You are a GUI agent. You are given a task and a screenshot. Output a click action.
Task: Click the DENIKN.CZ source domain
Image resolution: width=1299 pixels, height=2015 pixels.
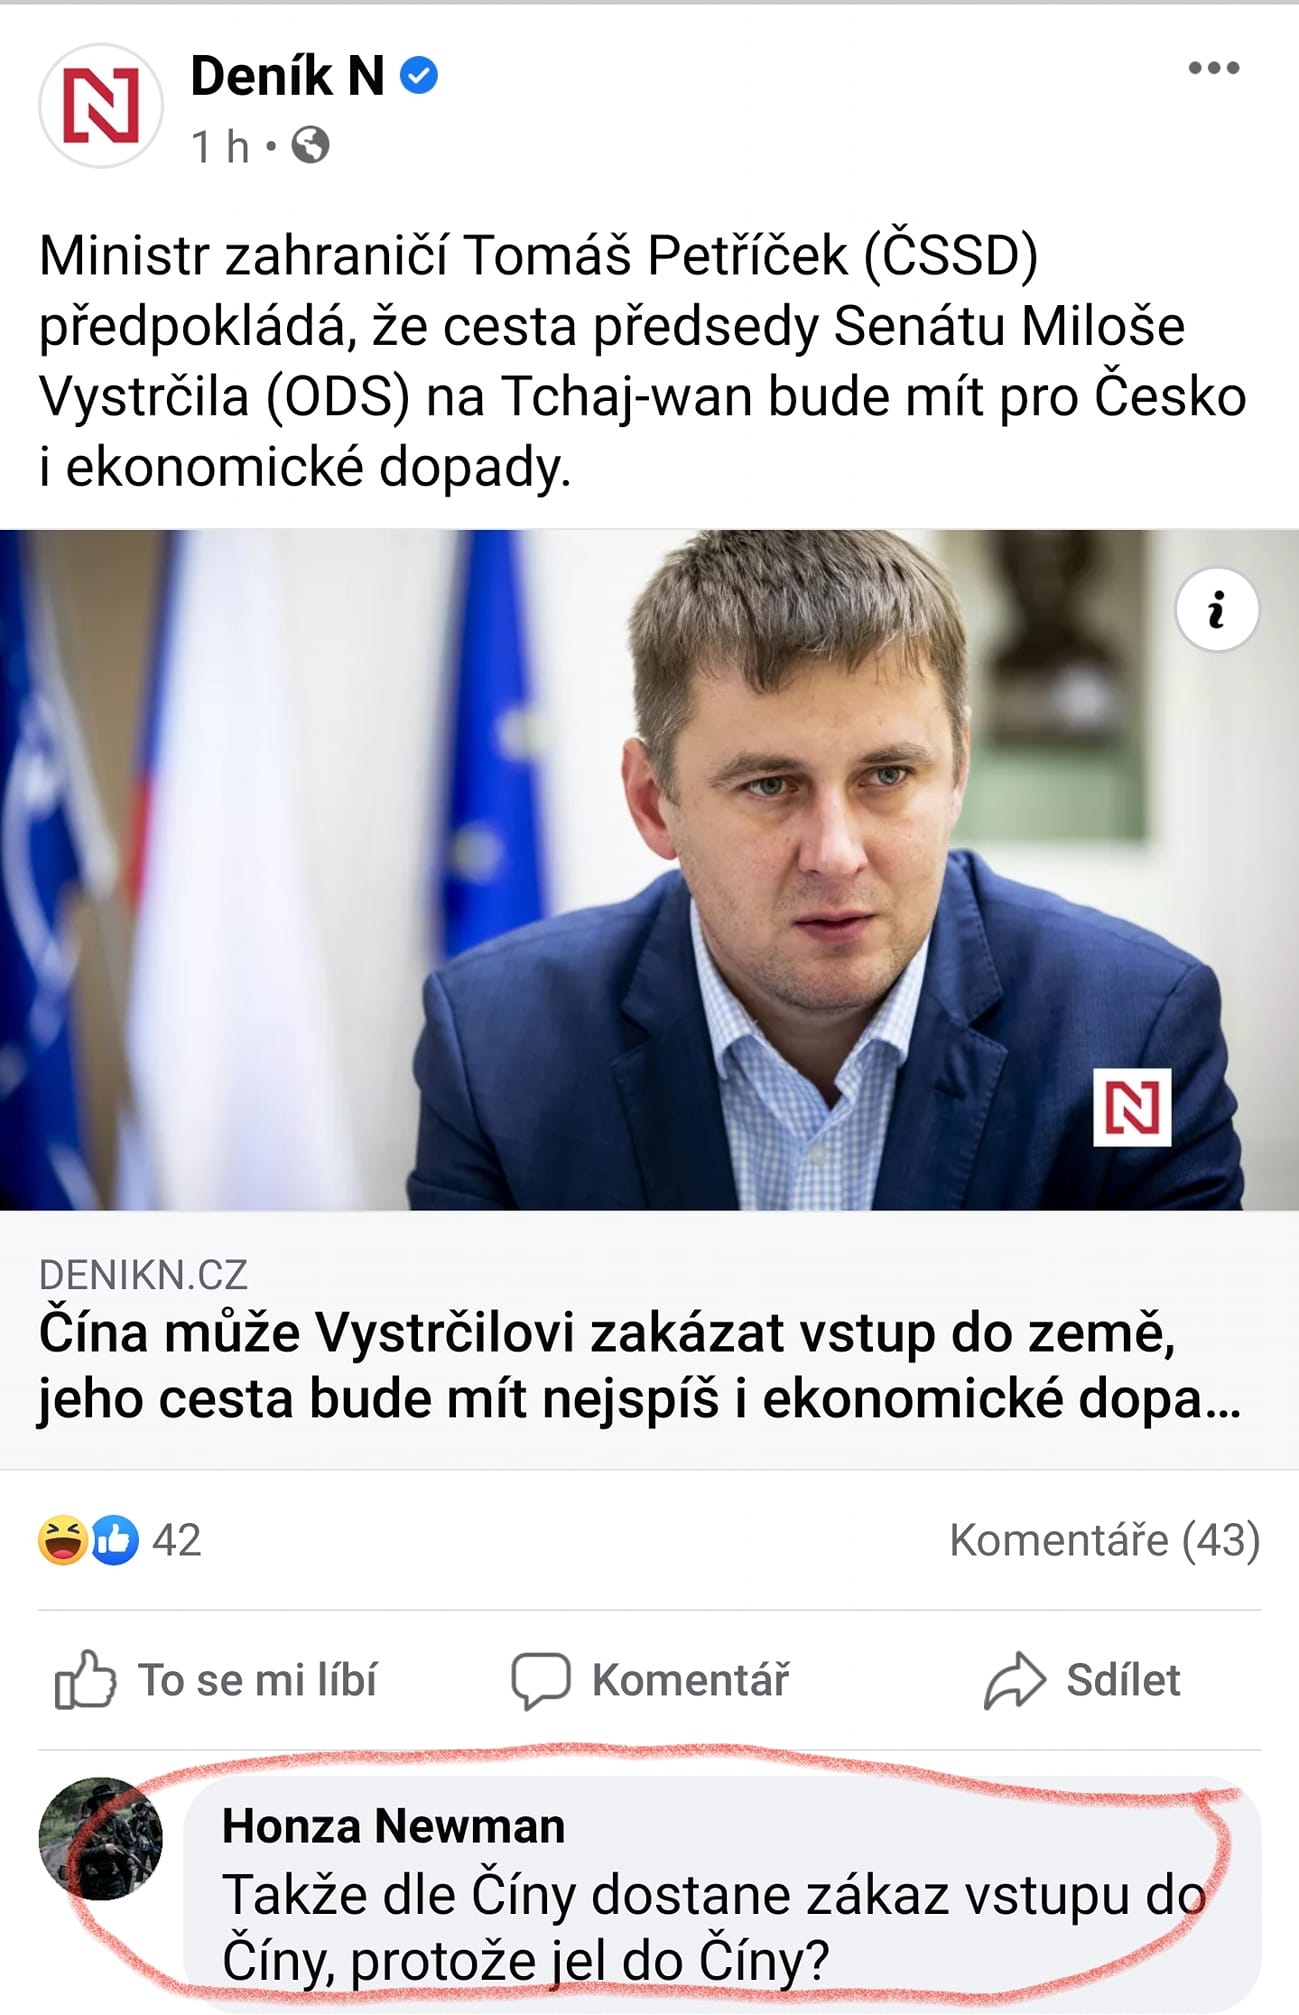[x=143, y=1275]
